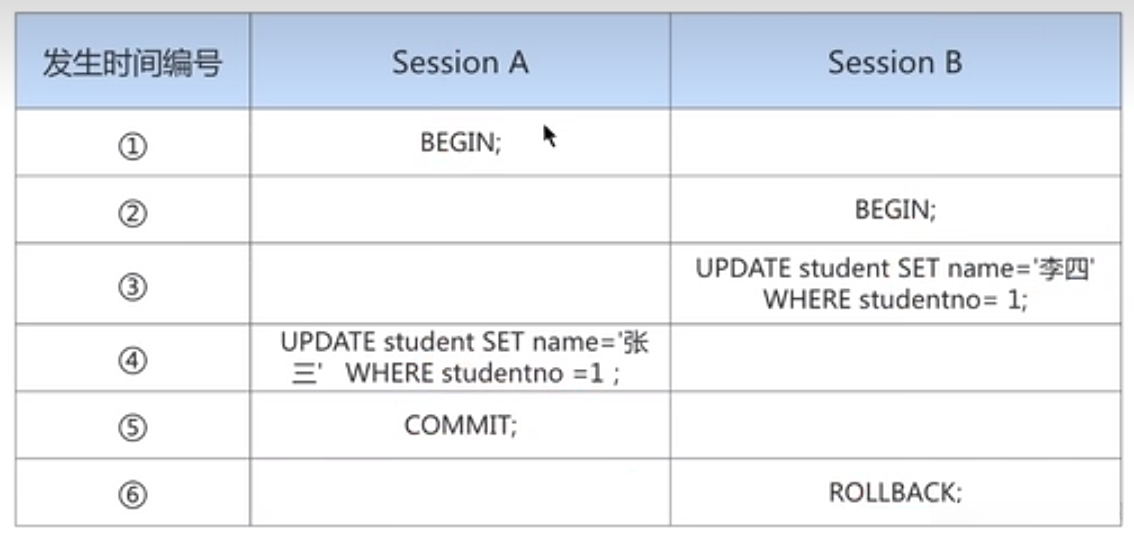Click the empty Session A cell in row ②
The width and height of the screenshot is (1134, 533).
pos(460,210)
